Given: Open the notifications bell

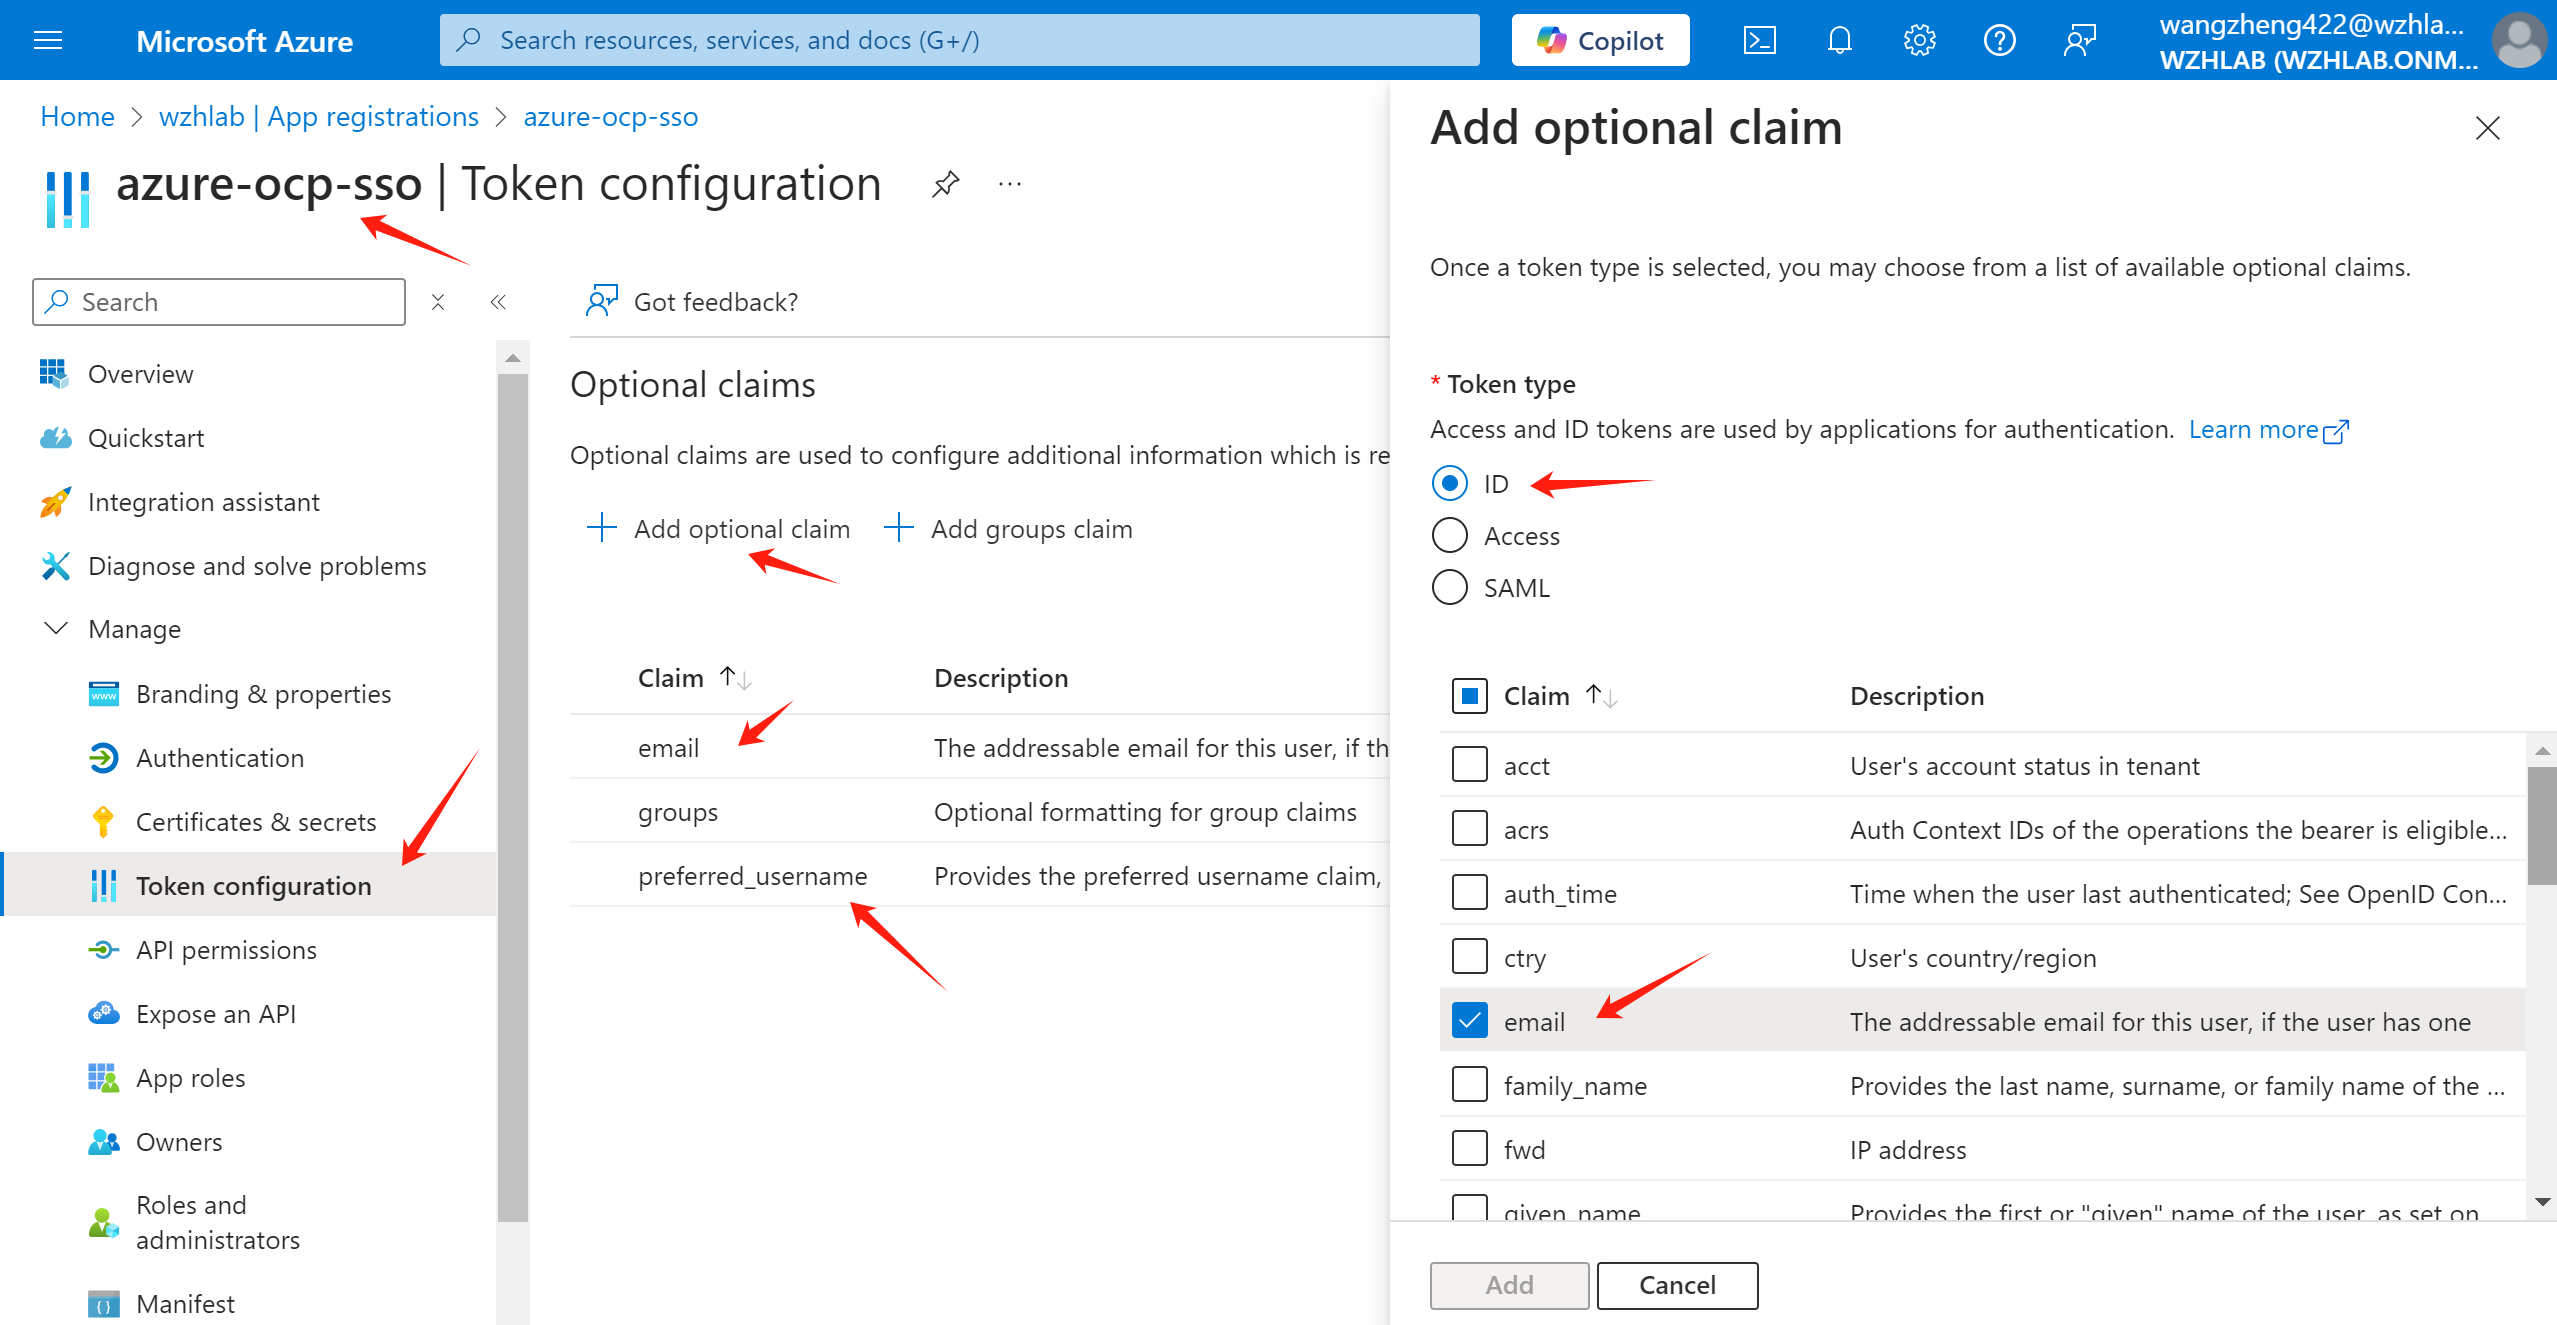Looking at the screenshot, I should click(1839, 40).
